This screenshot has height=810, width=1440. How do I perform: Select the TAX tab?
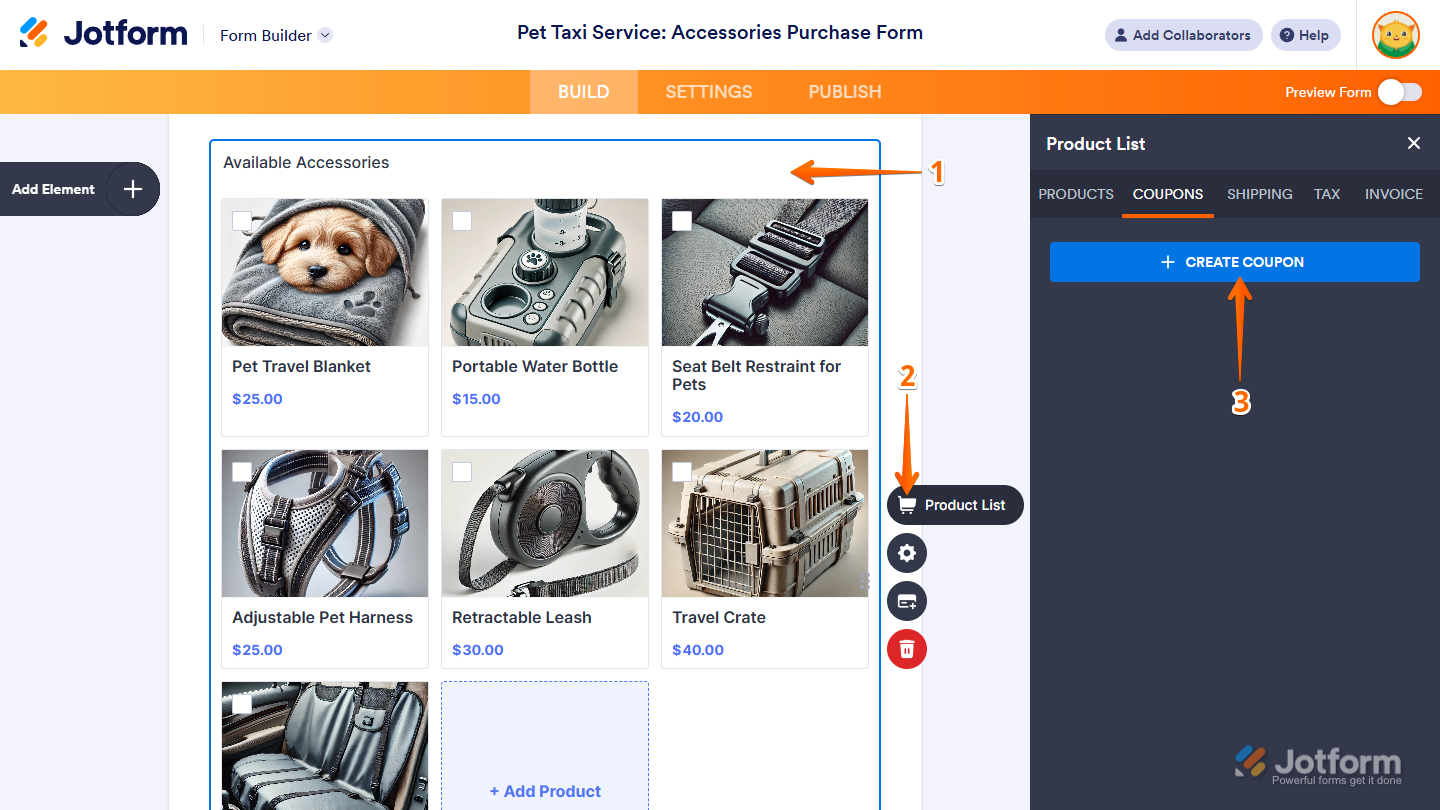tap(1327, 194)
